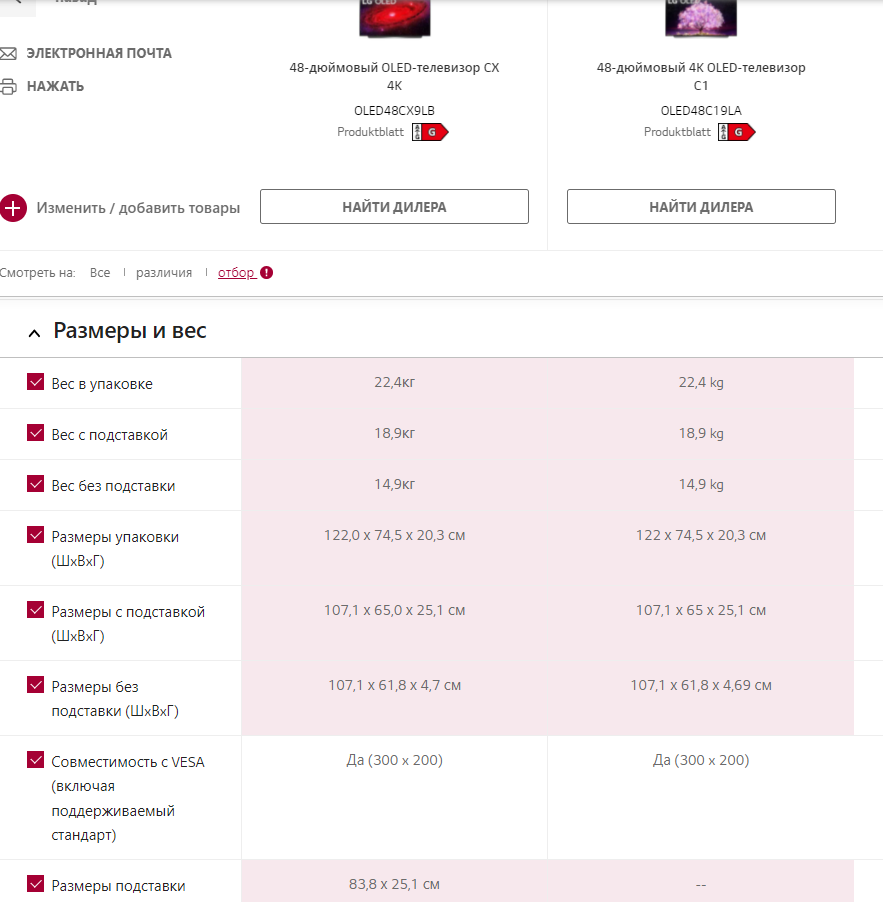Viewport: 883px width, 902px height.
Task: Collapse the Размеры и вес section
Action: [x=35, y=332]
